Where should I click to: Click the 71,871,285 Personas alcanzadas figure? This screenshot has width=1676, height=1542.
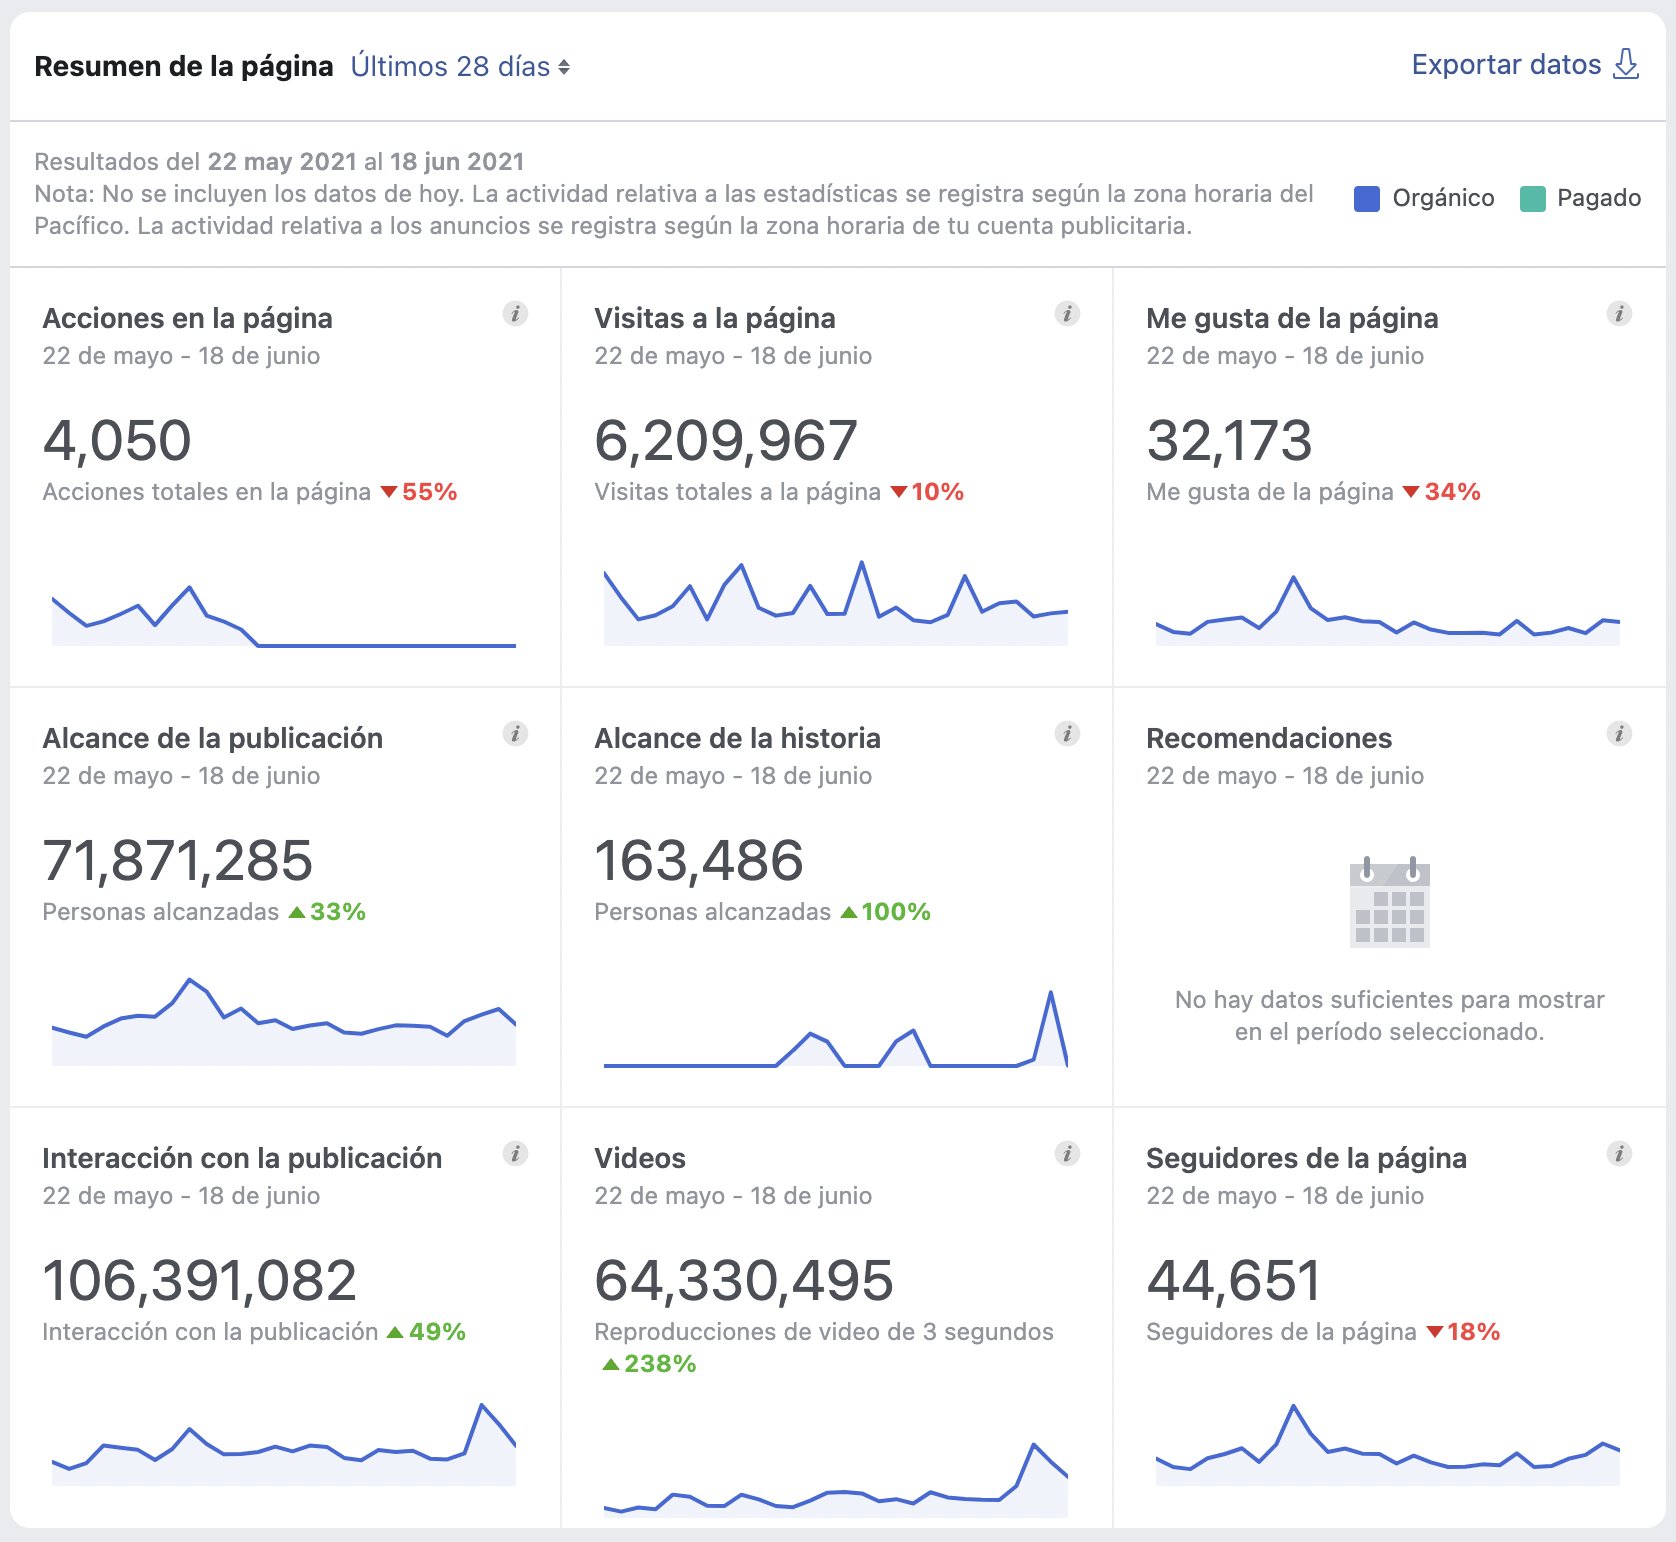click(177, 861)
